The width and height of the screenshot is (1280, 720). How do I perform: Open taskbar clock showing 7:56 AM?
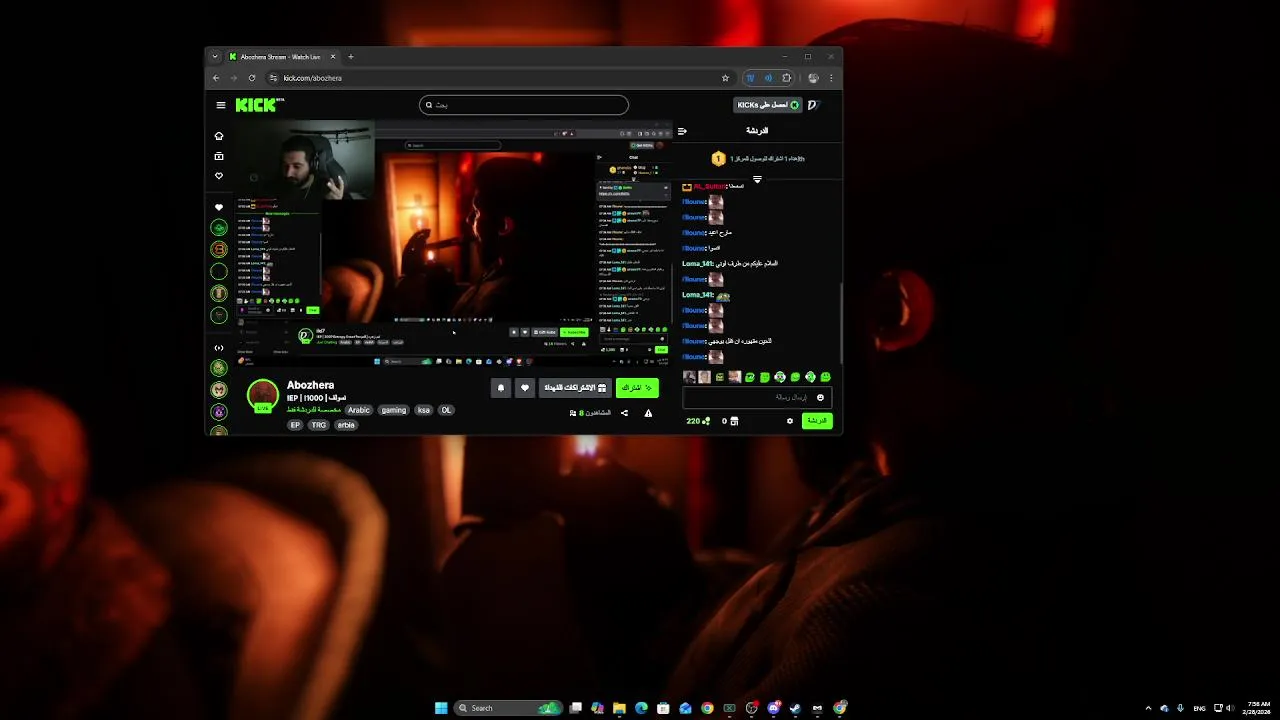click(x=1257, y=708)
